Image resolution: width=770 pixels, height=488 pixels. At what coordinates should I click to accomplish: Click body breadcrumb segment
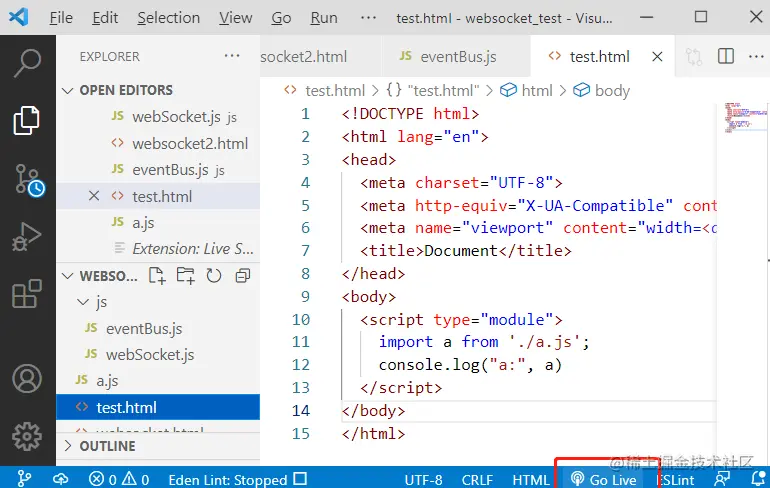pyautogui.click(x=602, y=90)
